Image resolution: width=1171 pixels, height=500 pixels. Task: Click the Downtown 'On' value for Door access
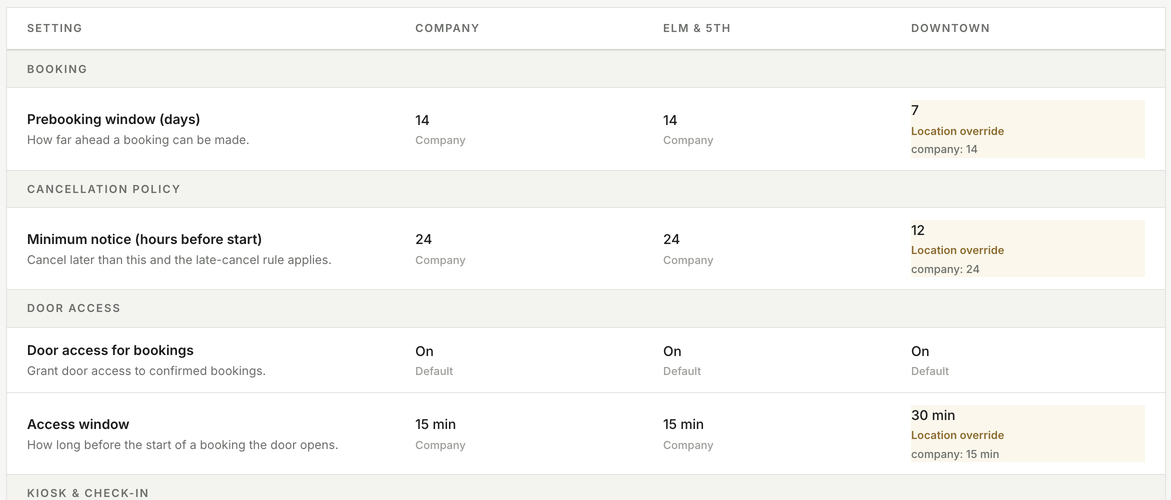pos(920,351)
